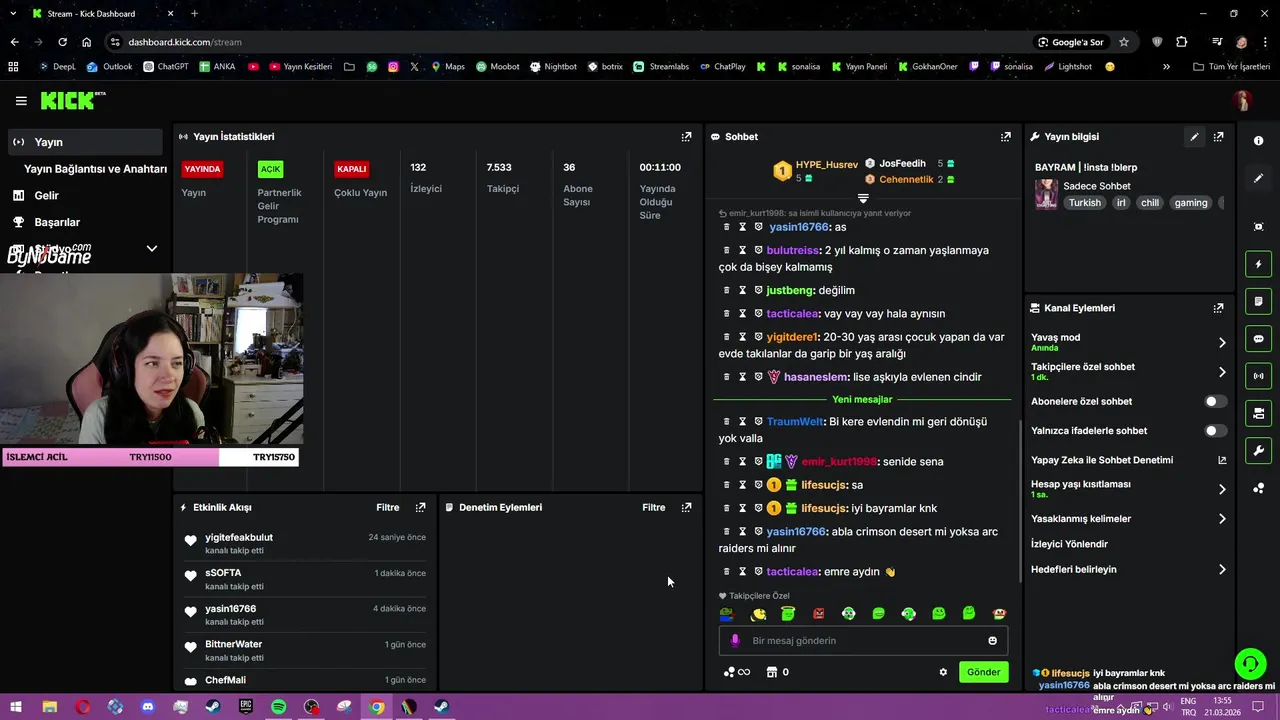
Task: Click the screen capture icon in right sidebar
Action: [x=1259, y=227]
